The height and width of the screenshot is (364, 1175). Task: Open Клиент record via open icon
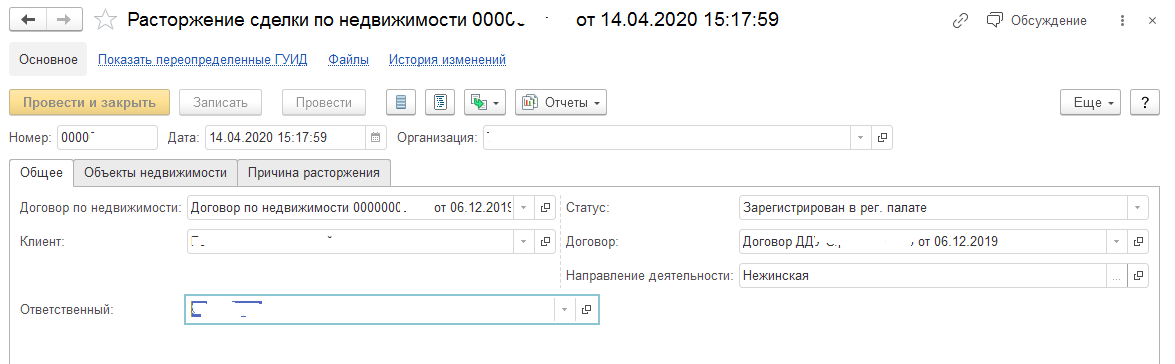[x=546, y=241]
